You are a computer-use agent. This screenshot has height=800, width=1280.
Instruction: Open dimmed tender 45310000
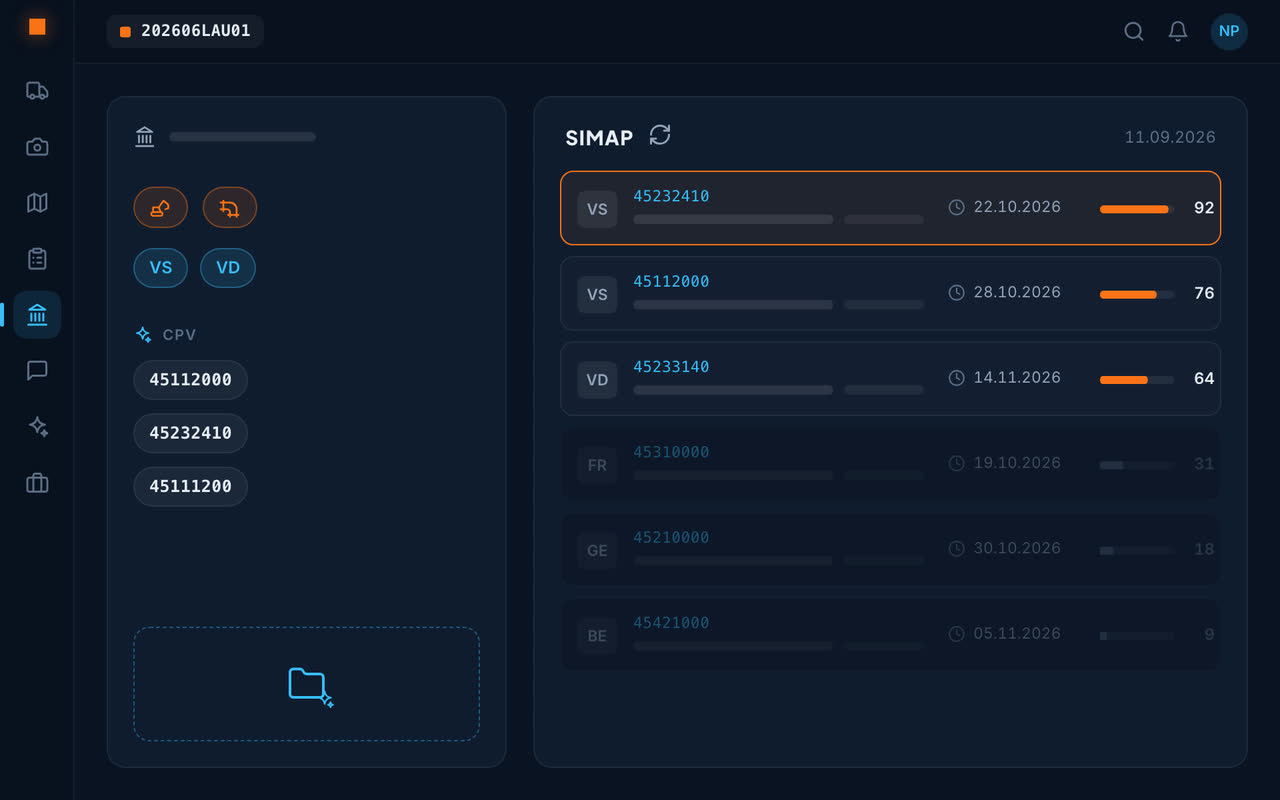[890, 464]
